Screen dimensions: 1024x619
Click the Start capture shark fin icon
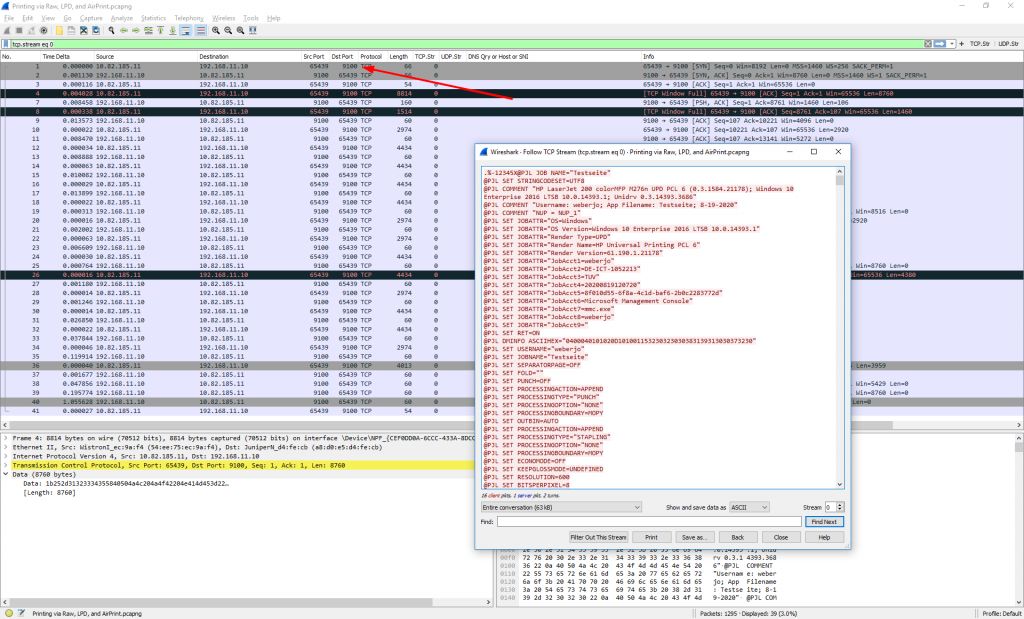[7, 31]
